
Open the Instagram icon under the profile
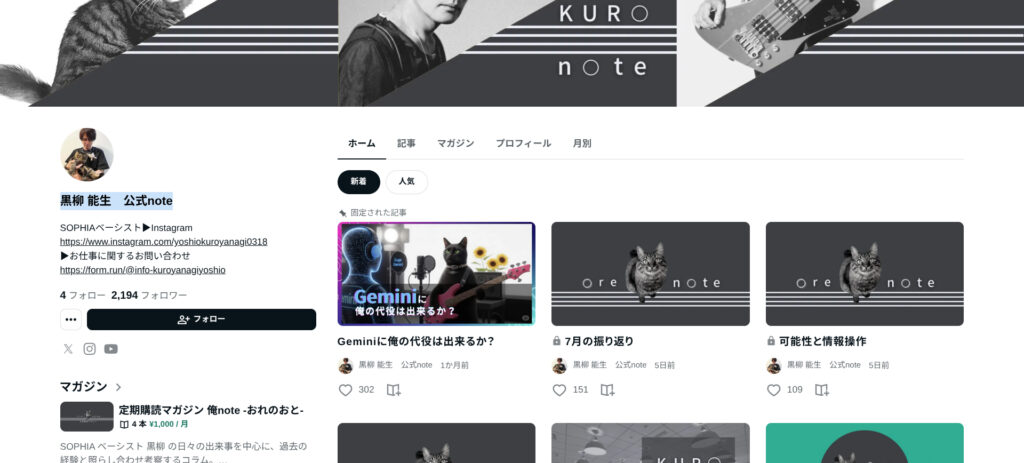pos(89,349)
